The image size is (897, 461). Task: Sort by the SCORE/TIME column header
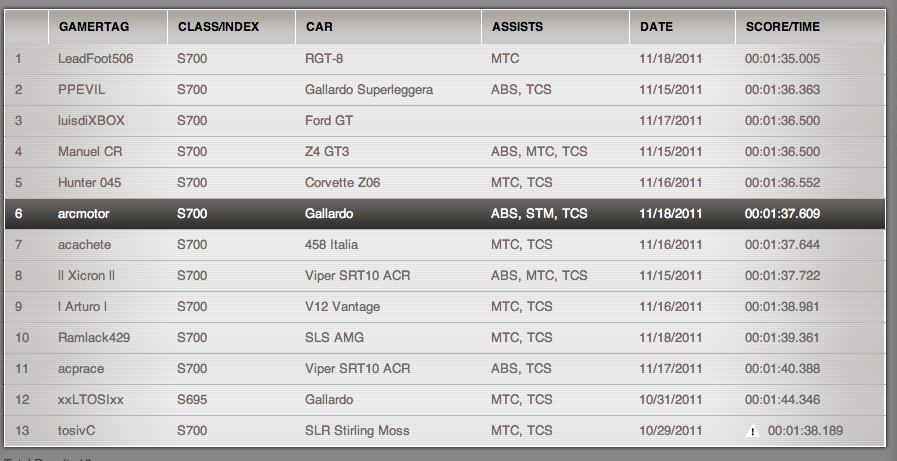pos(783,27)
